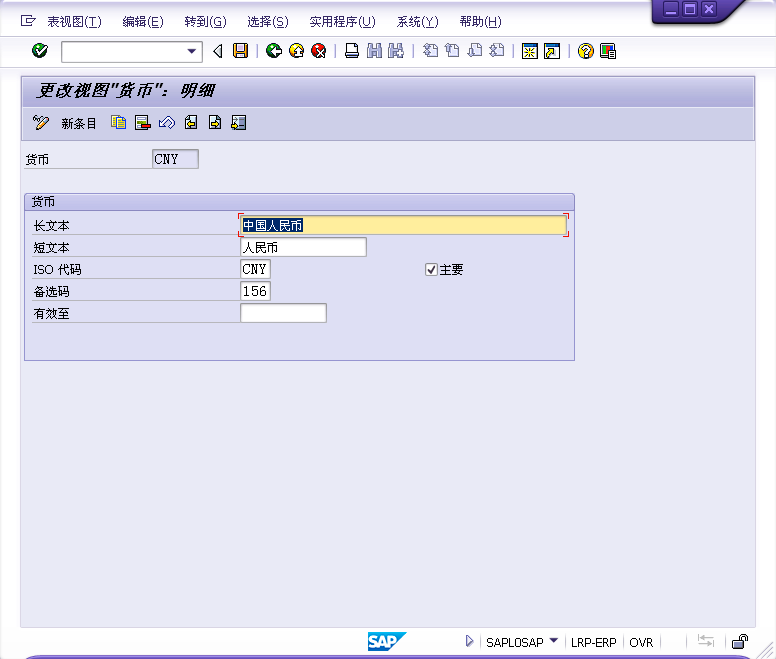
Task: Go back with the green Back arrow icon
Action: point(274,51)
